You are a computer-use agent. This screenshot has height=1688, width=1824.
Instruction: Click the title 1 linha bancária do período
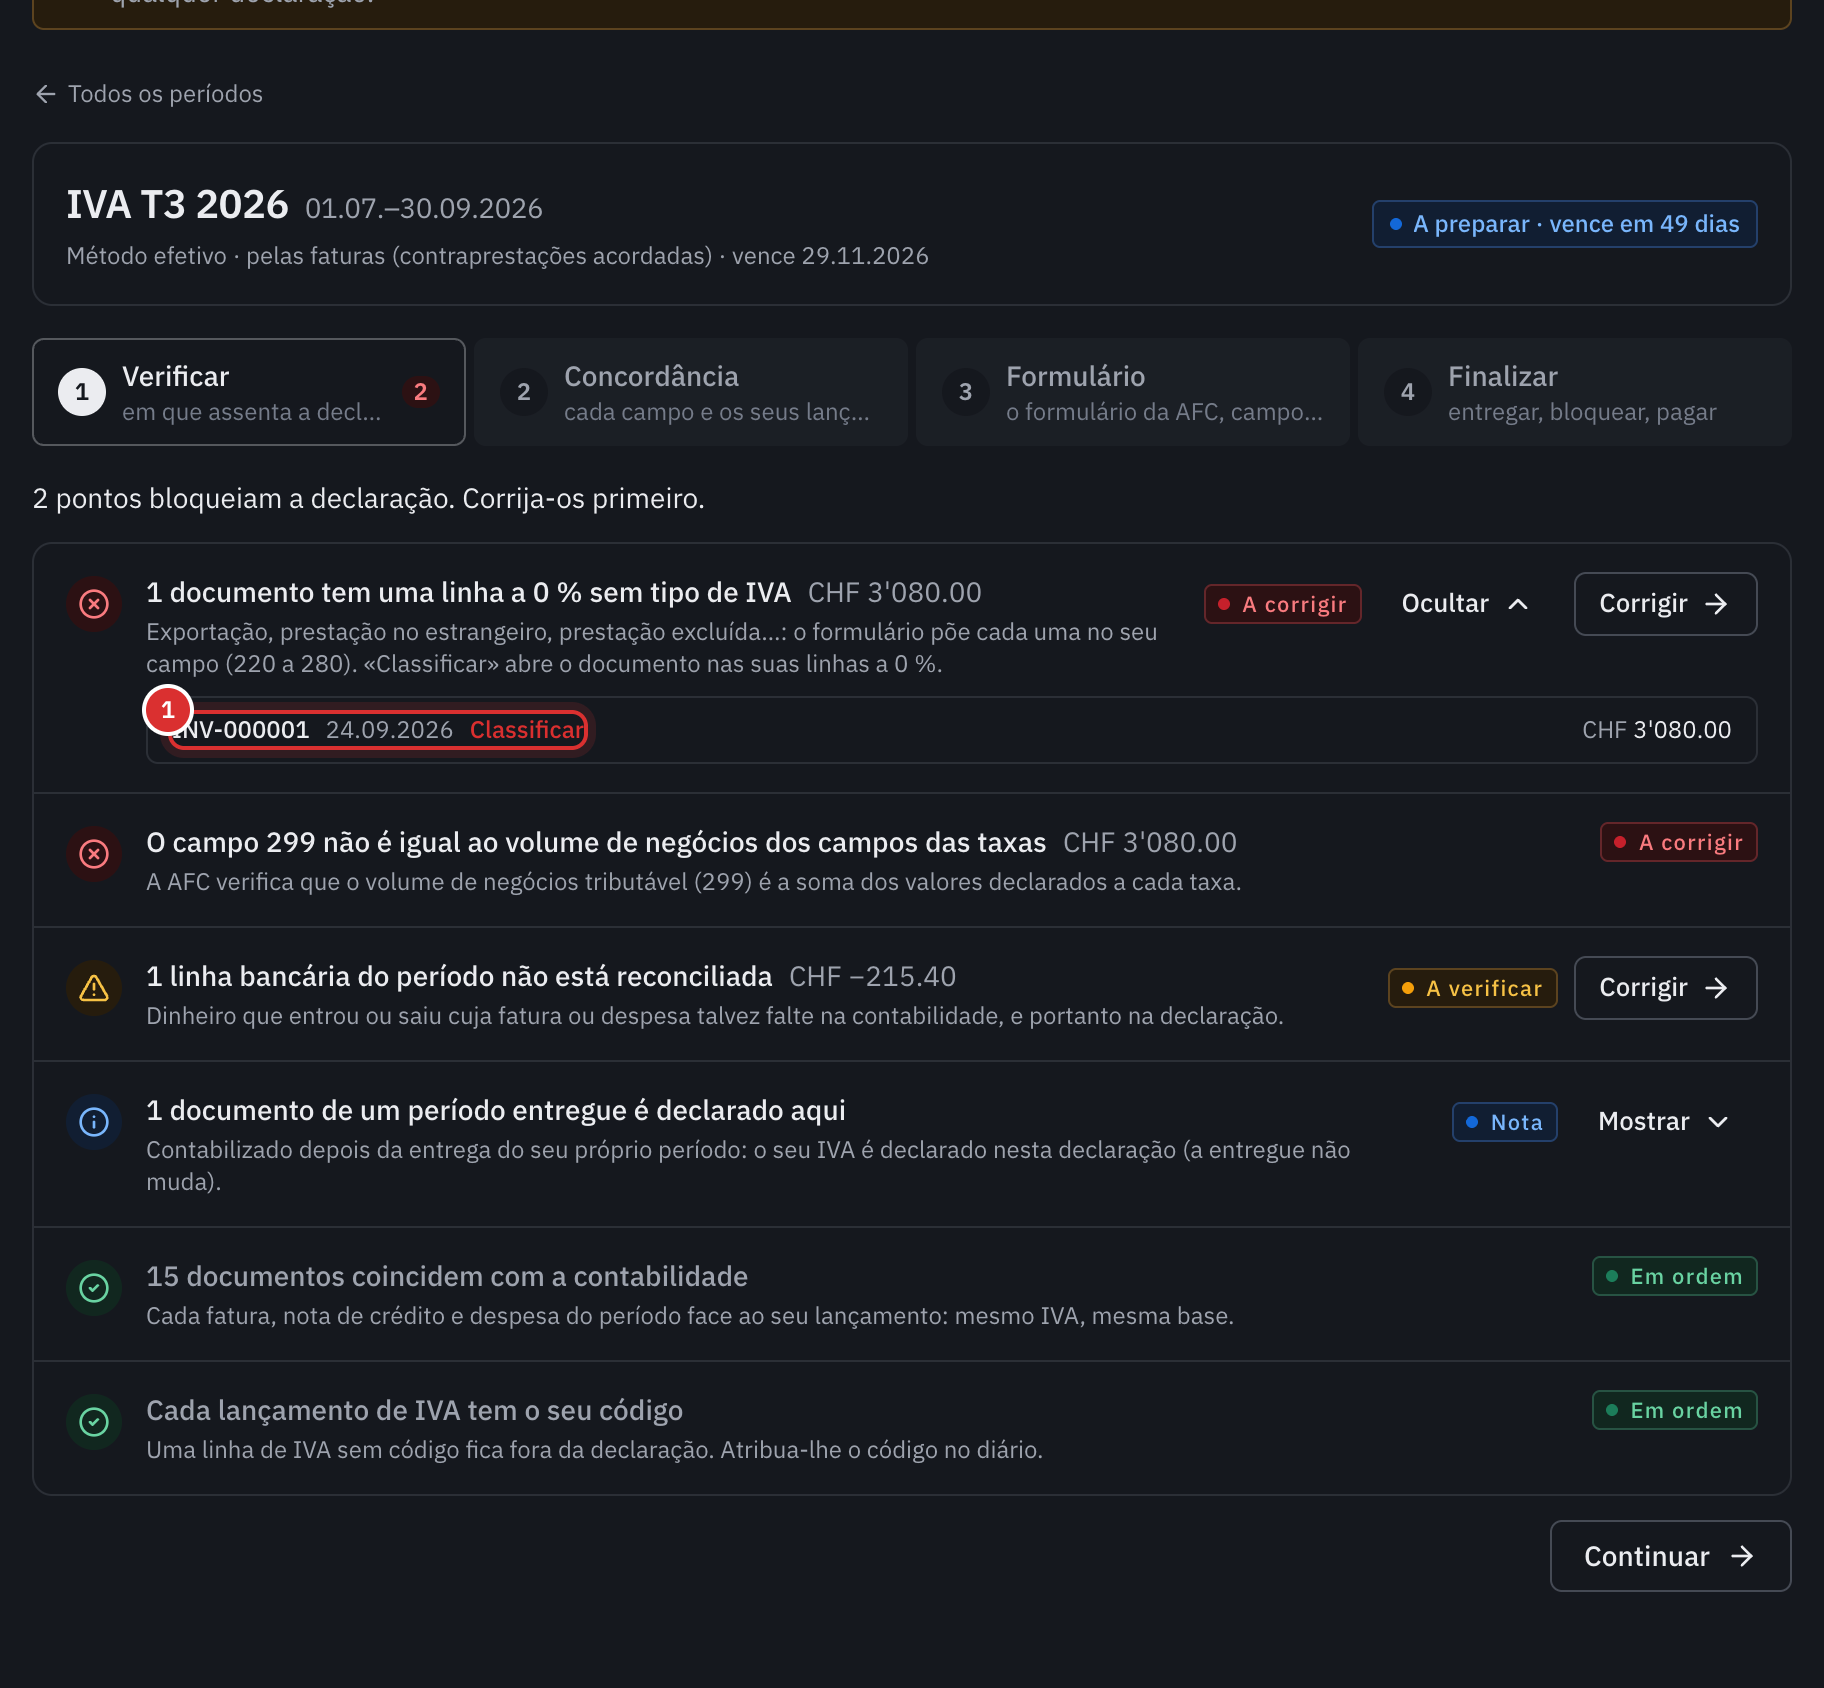459,976
